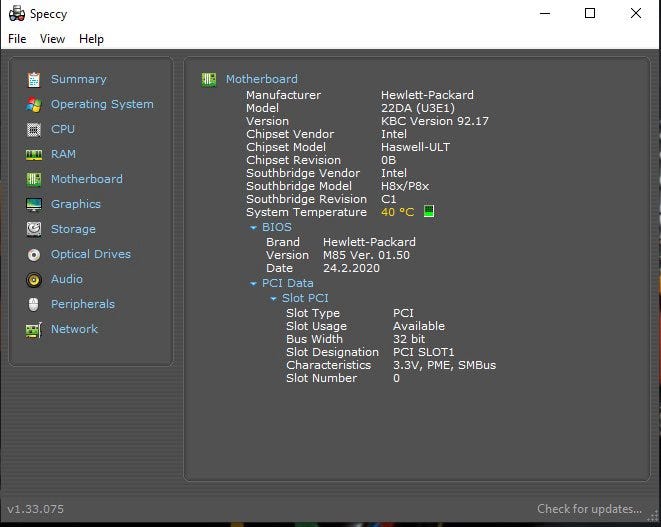Click the PCI Data section label
The image size is (661, 527).
(x=288, y=283)
